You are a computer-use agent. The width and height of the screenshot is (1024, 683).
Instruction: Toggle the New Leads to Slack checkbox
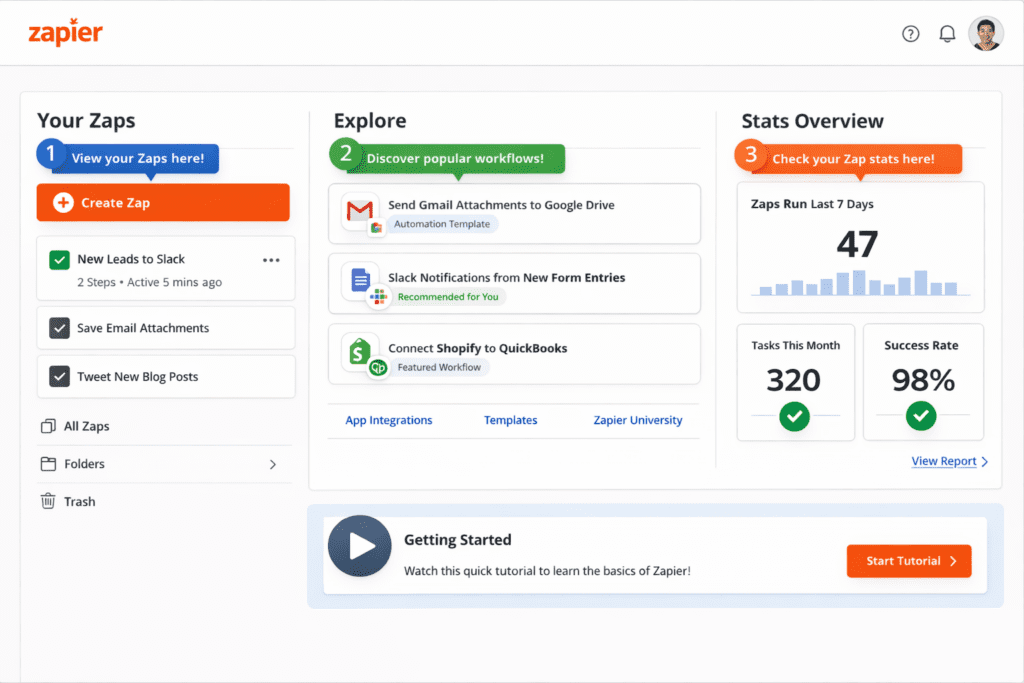59,260
